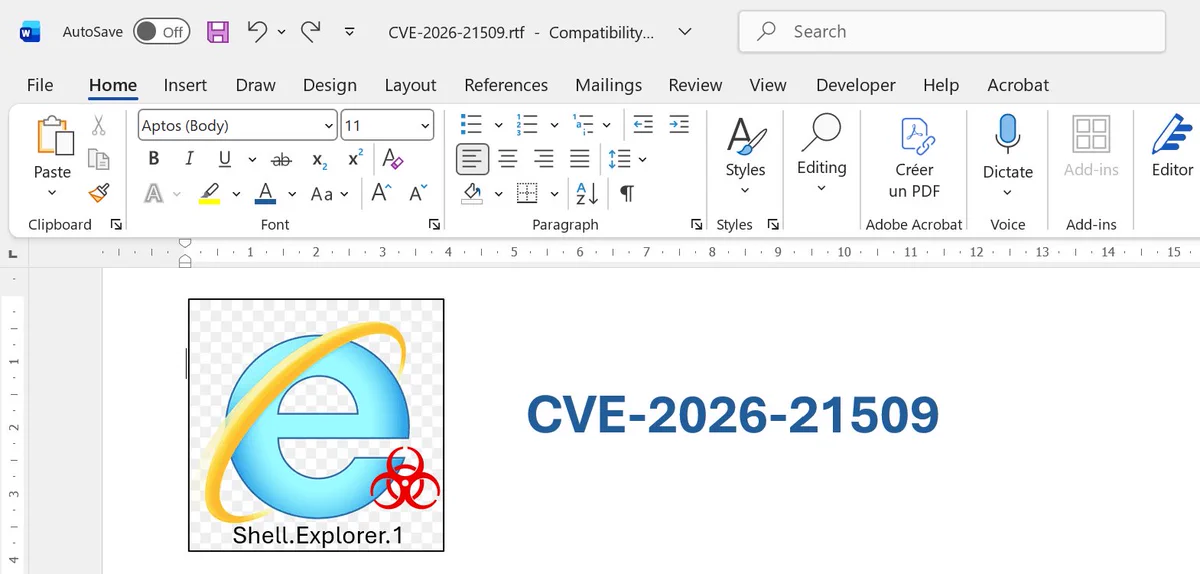Image resolution: width=1200 pixels, height=574 pixels.
Task: Toggle Justify alignment
Action: (x=580, y=159)
